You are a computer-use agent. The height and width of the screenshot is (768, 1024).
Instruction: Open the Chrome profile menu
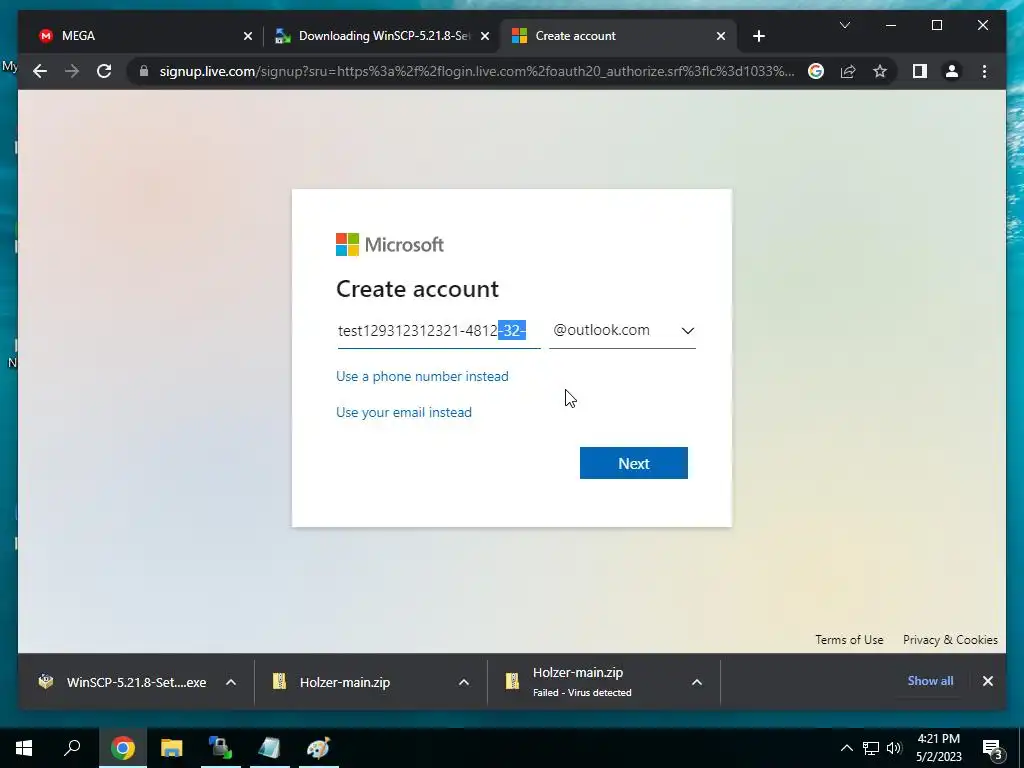(x=952, y=71)
